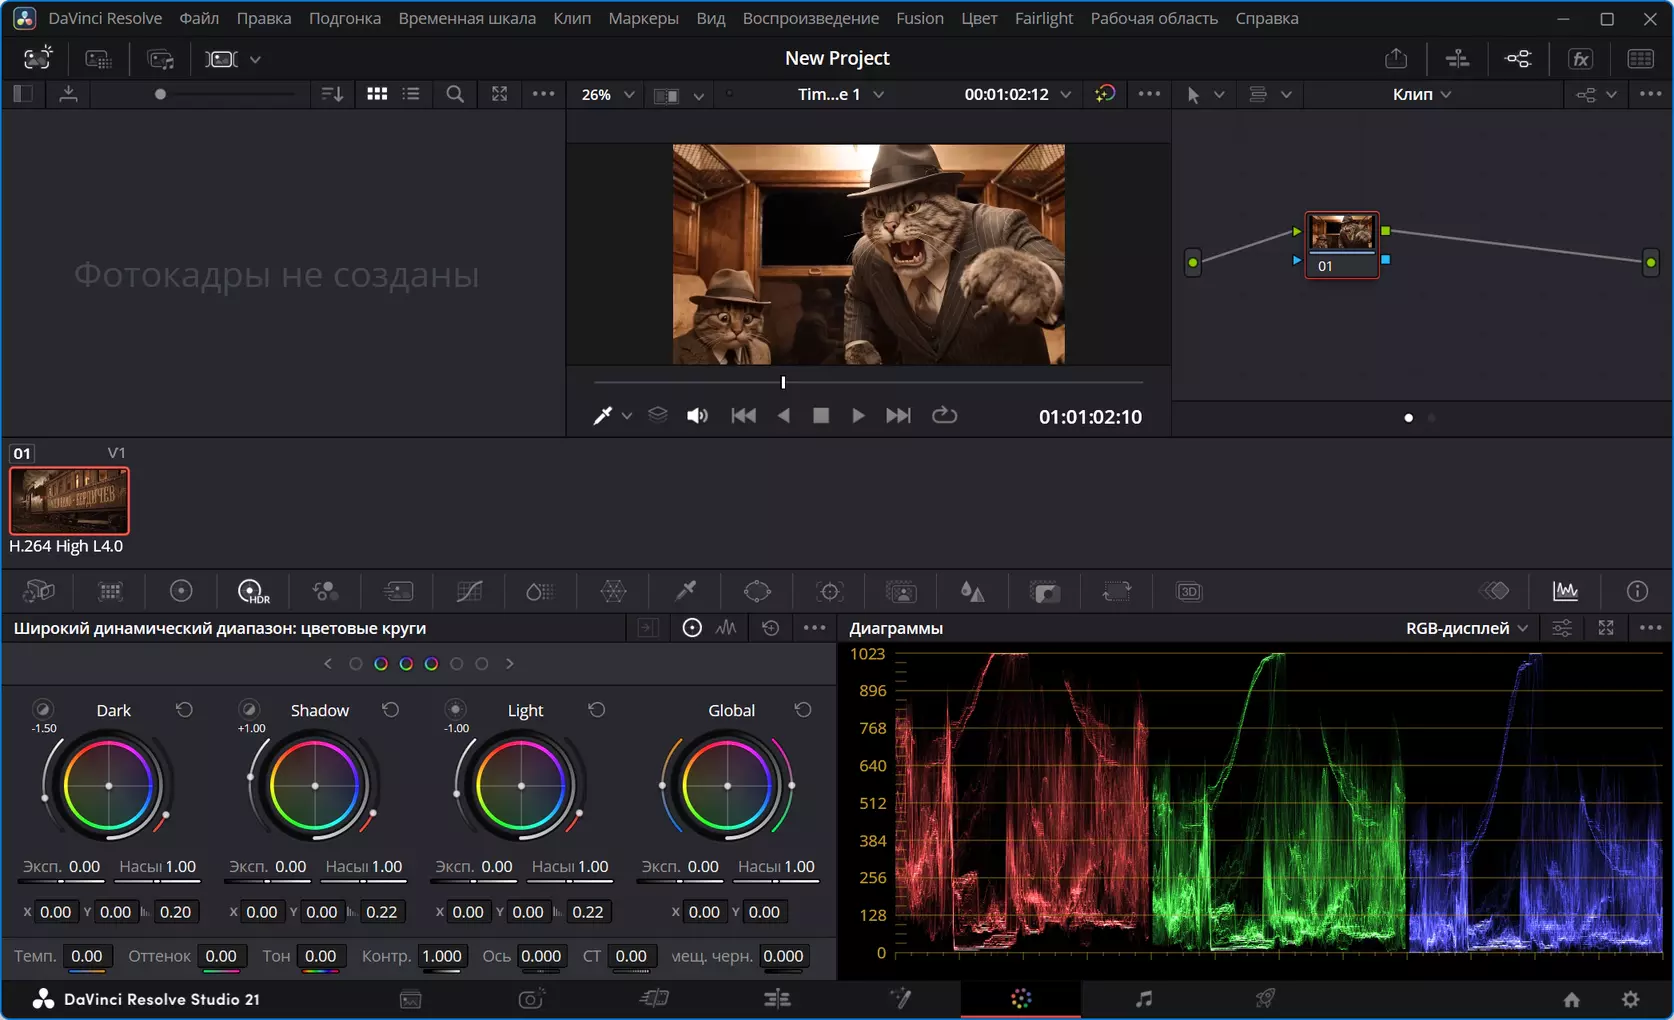This screenshot has height=1020, width=1674.
Task: Toggle the Open FX panel
Action: click(x=1581, y=59)
